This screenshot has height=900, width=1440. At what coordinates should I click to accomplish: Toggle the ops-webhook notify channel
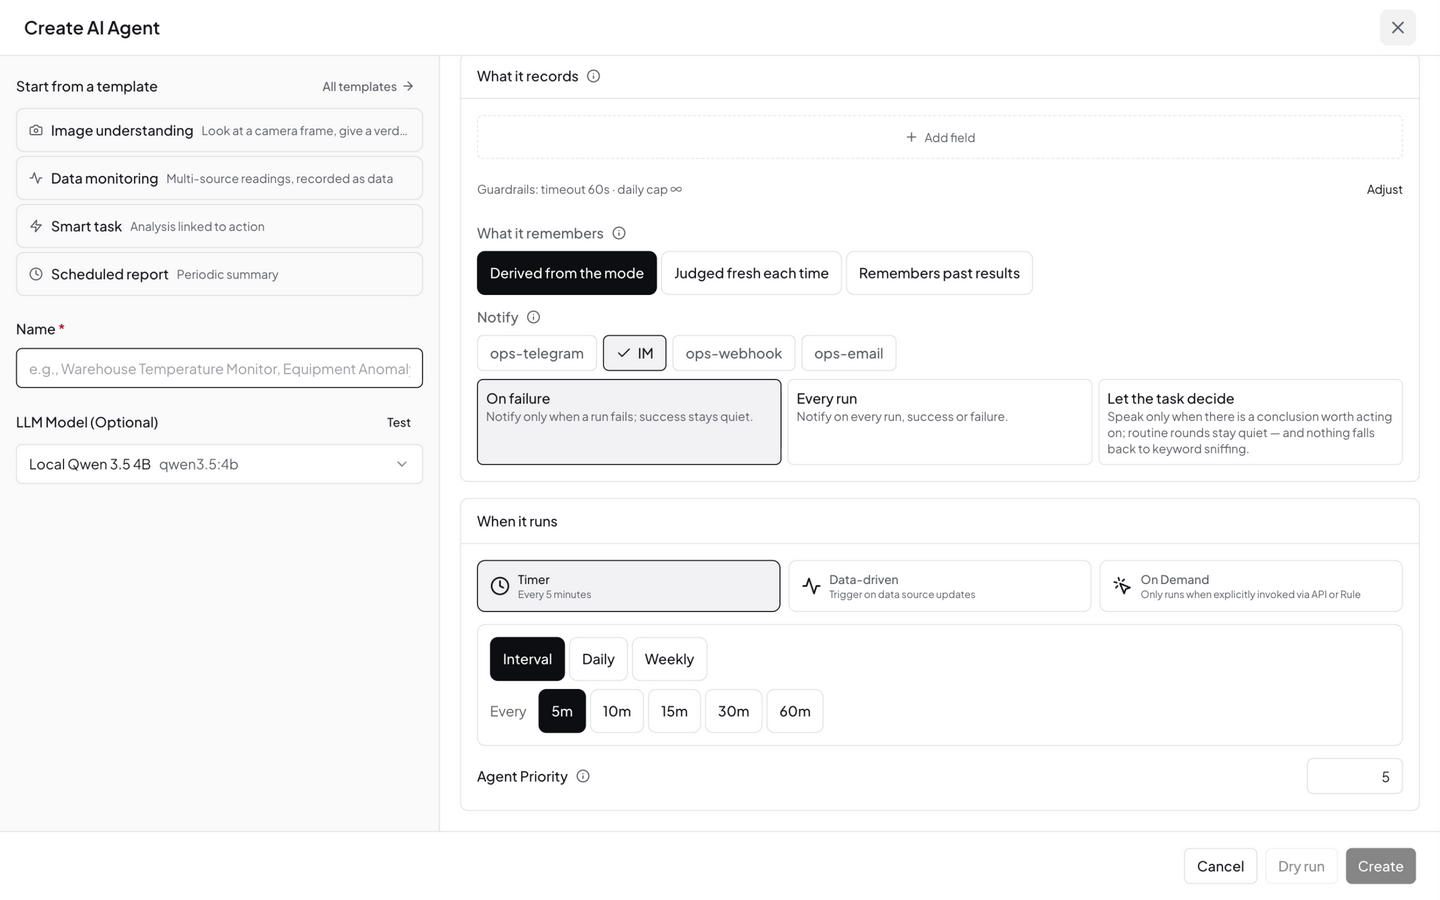tap(734, 353)
